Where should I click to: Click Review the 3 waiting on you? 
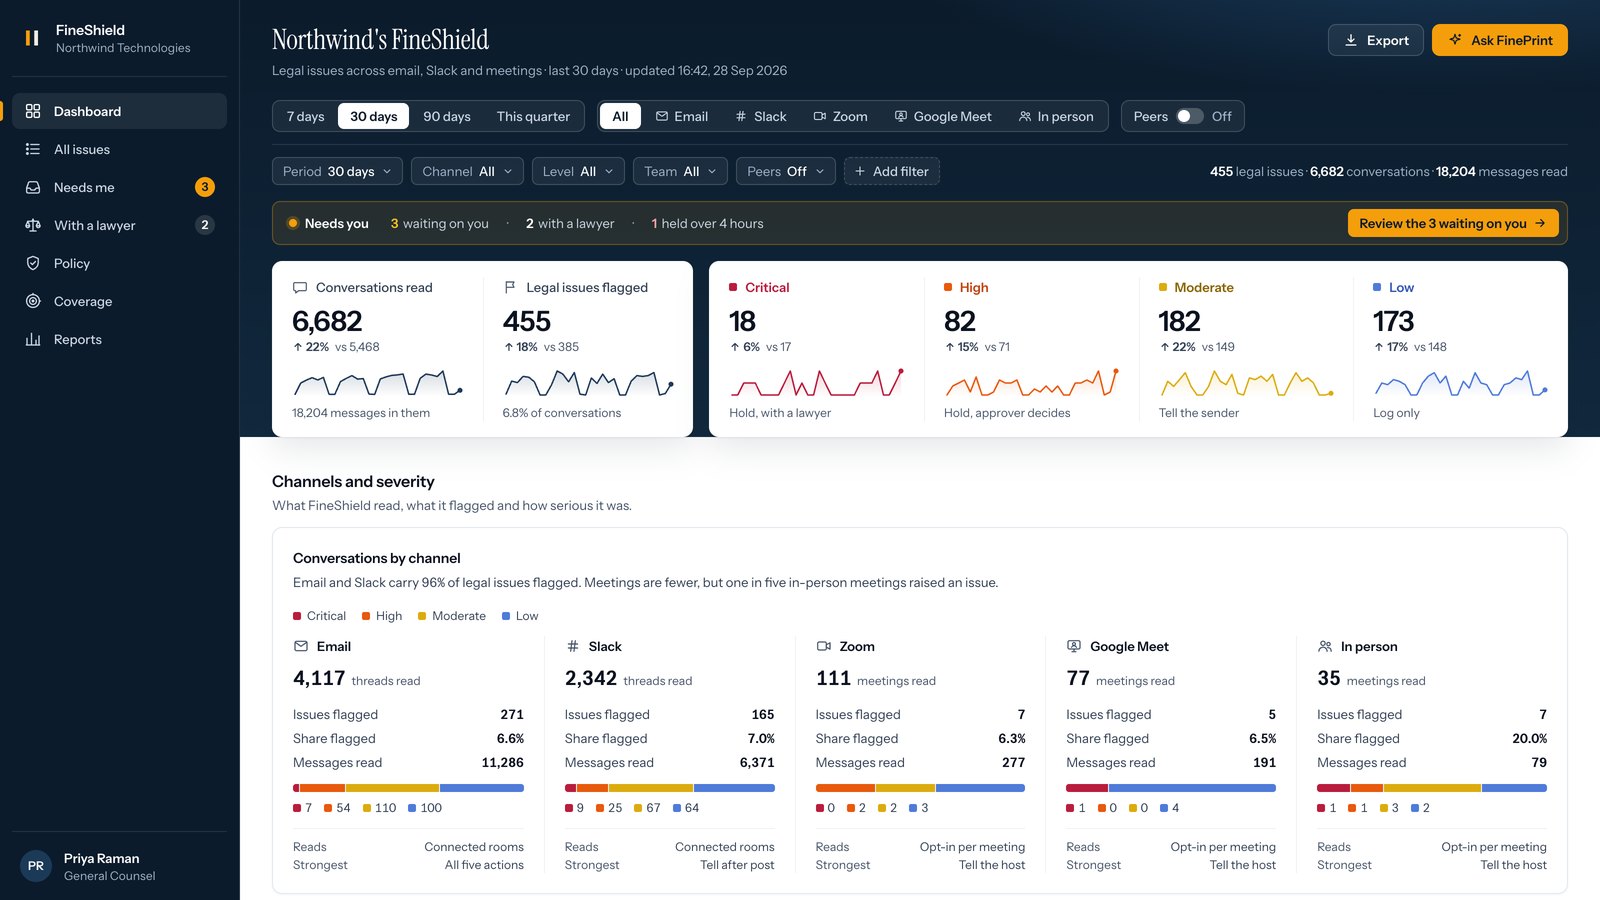click(1452, 223)
